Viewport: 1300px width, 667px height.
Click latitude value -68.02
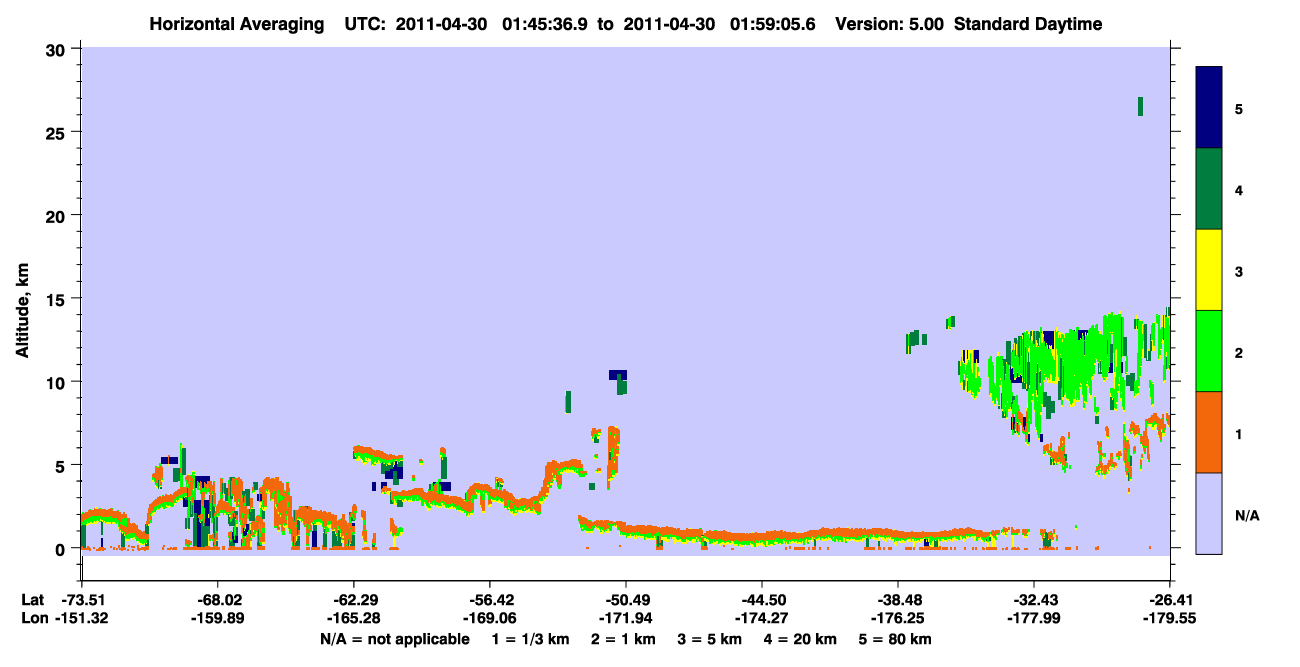point(217,600)
